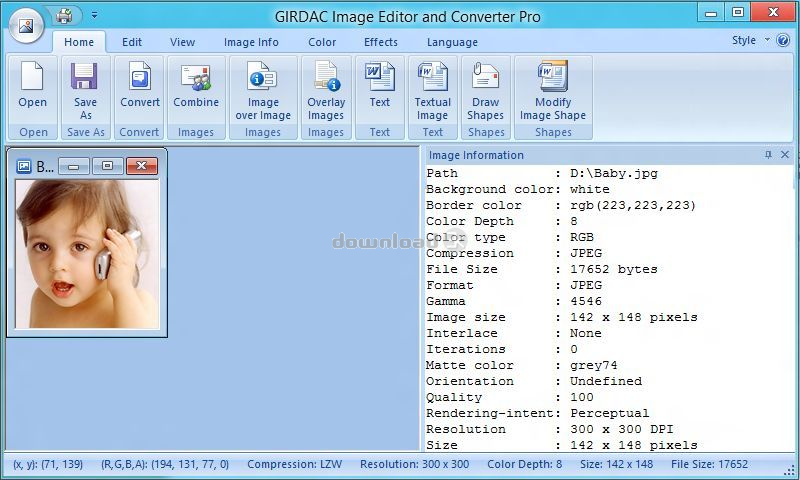The image size is (800, 480).
Task: Minimize the Baby image child window
Action: point(74,166)
